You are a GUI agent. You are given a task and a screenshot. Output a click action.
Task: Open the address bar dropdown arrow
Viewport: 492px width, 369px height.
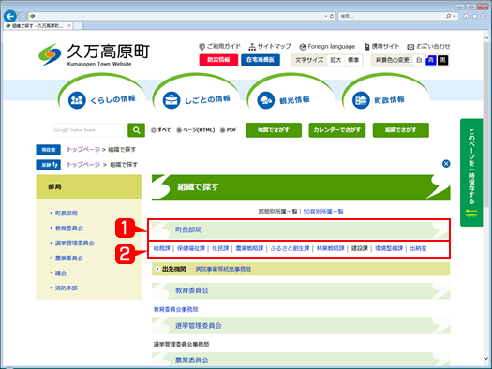[326, 16]
